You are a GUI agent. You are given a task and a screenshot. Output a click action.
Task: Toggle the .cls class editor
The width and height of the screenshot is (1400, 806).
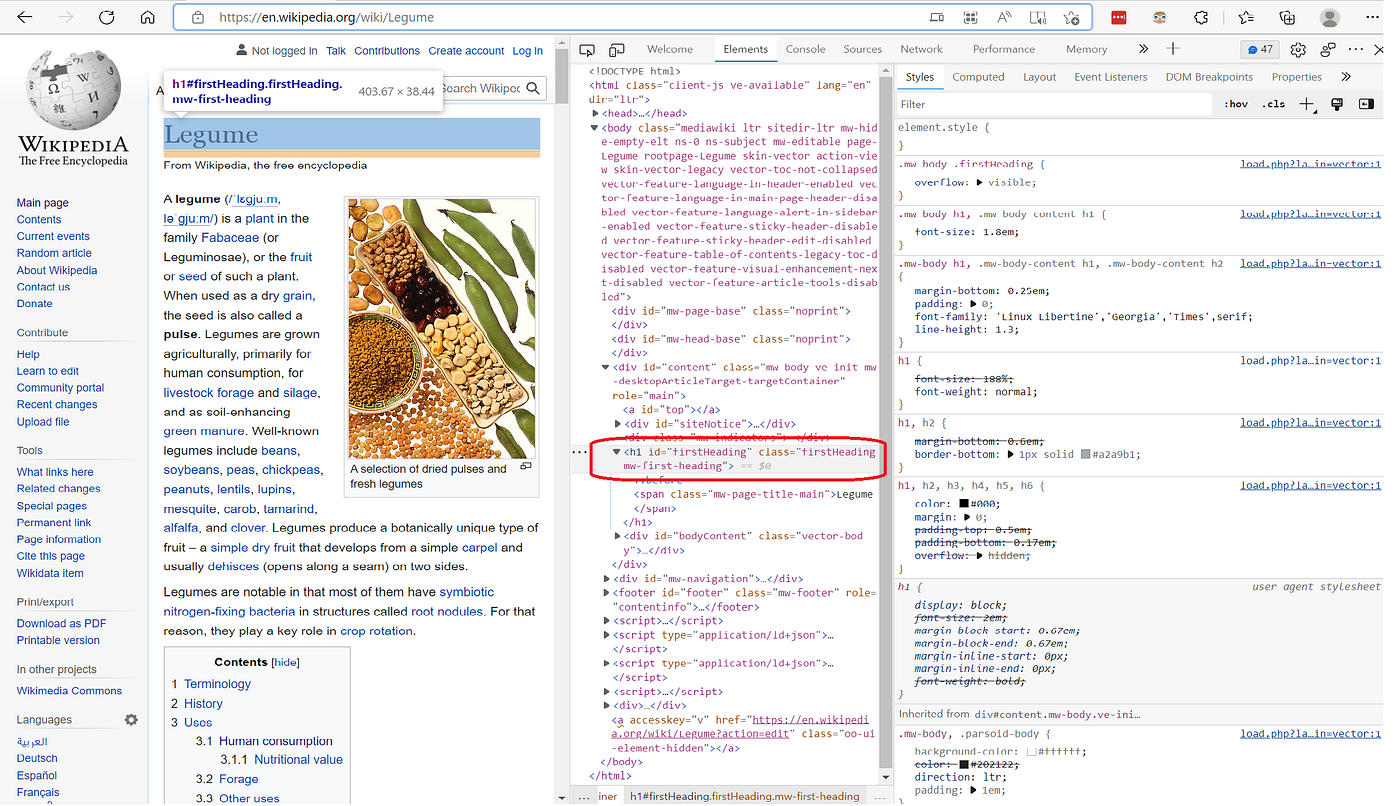coord(1273,104)
